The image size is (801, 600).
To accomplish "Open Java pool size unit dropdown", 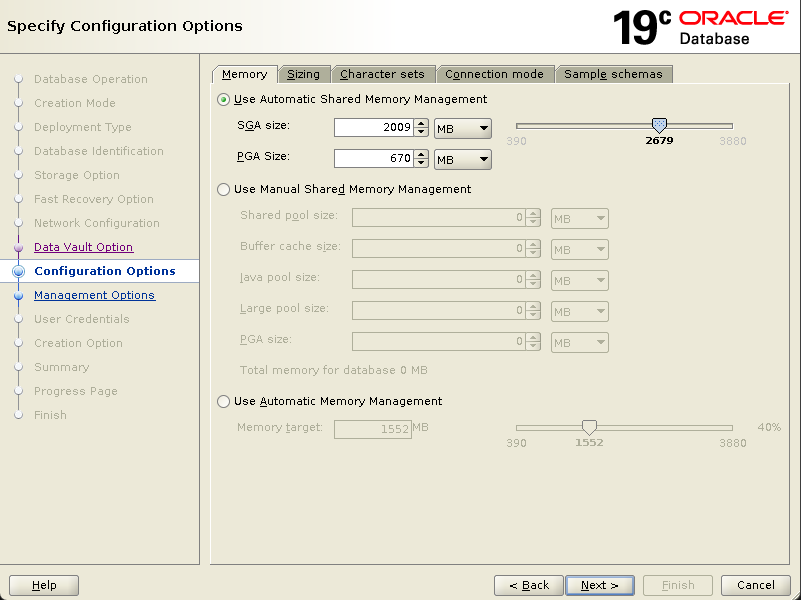I will (580, 281).
